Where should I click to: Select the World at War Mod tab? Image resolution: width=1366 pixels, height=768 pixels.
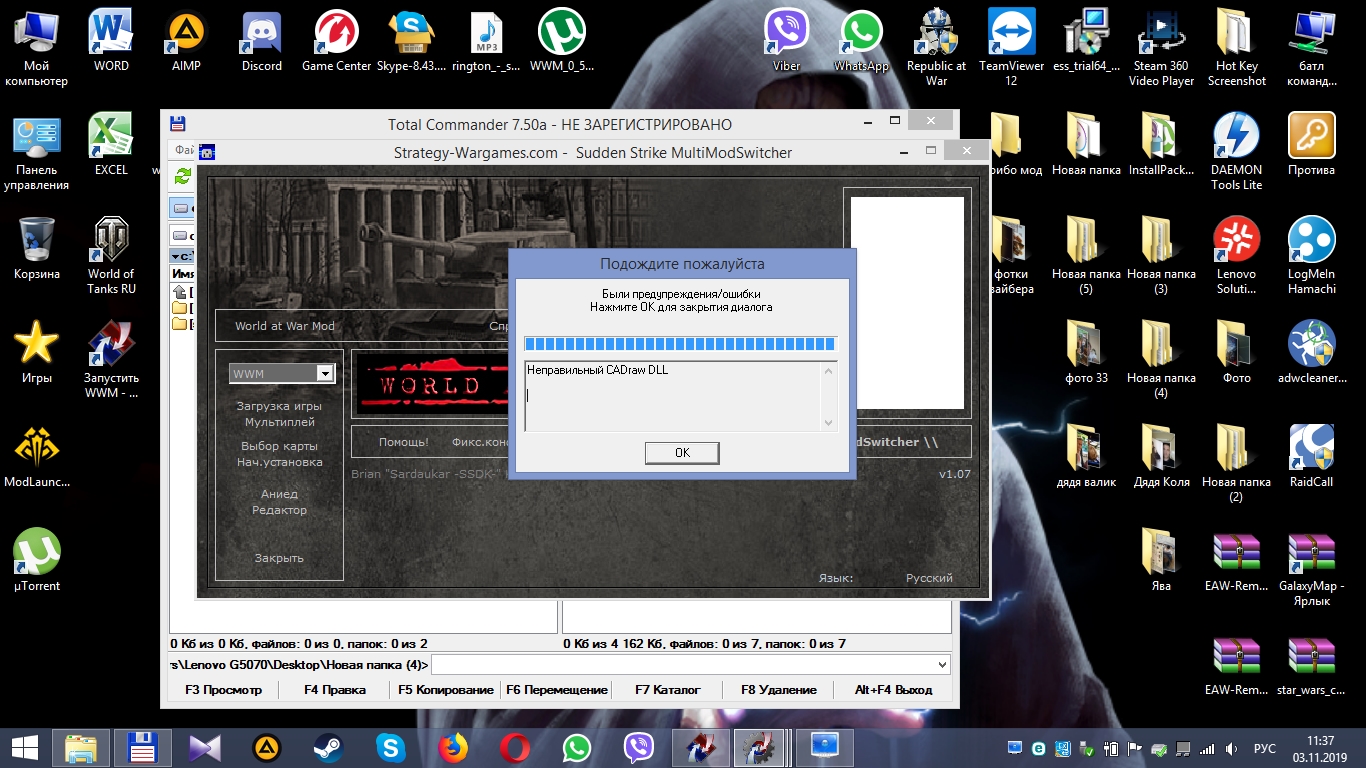pos(285,326)
